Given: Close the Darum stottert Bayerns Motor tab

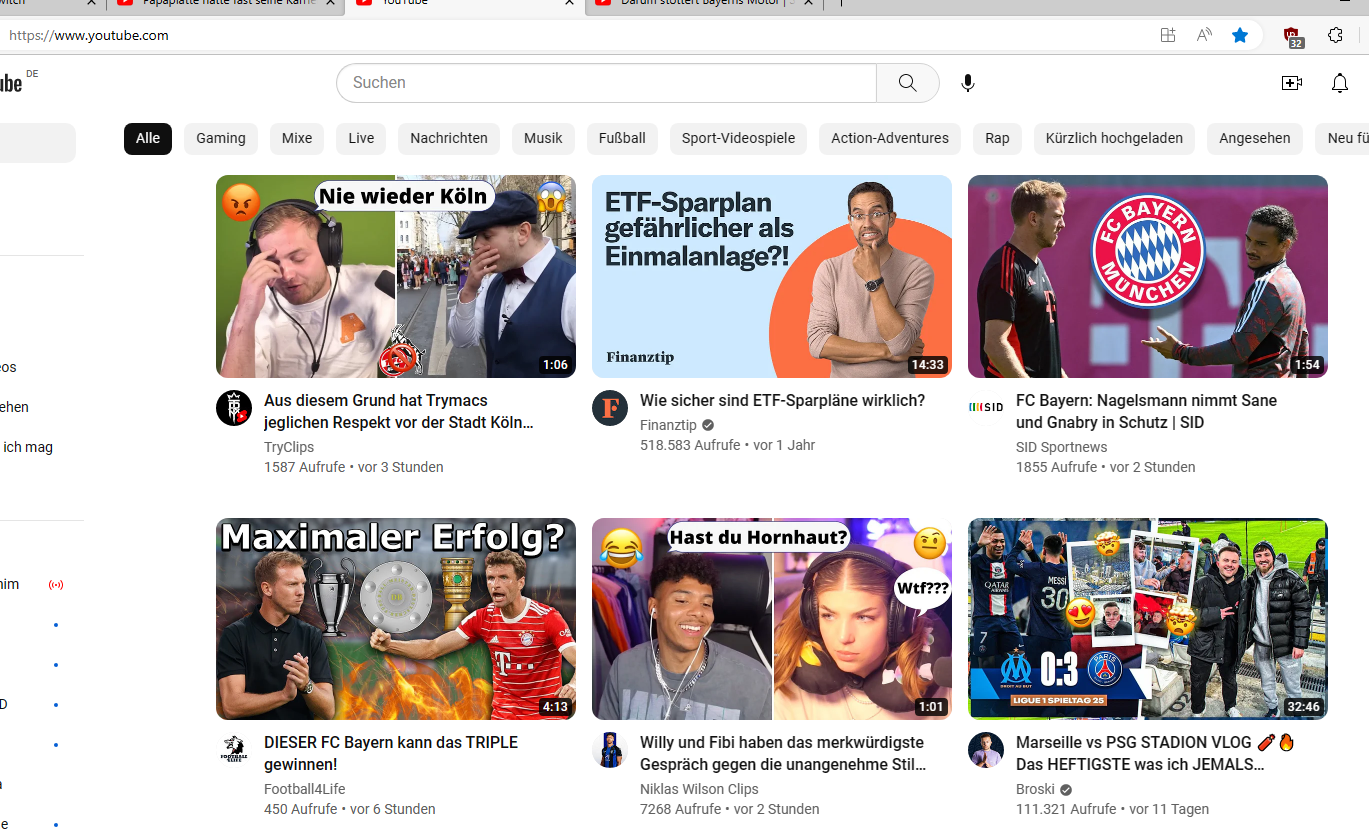Looking at the screenshot, I should (x=808, y=2).
